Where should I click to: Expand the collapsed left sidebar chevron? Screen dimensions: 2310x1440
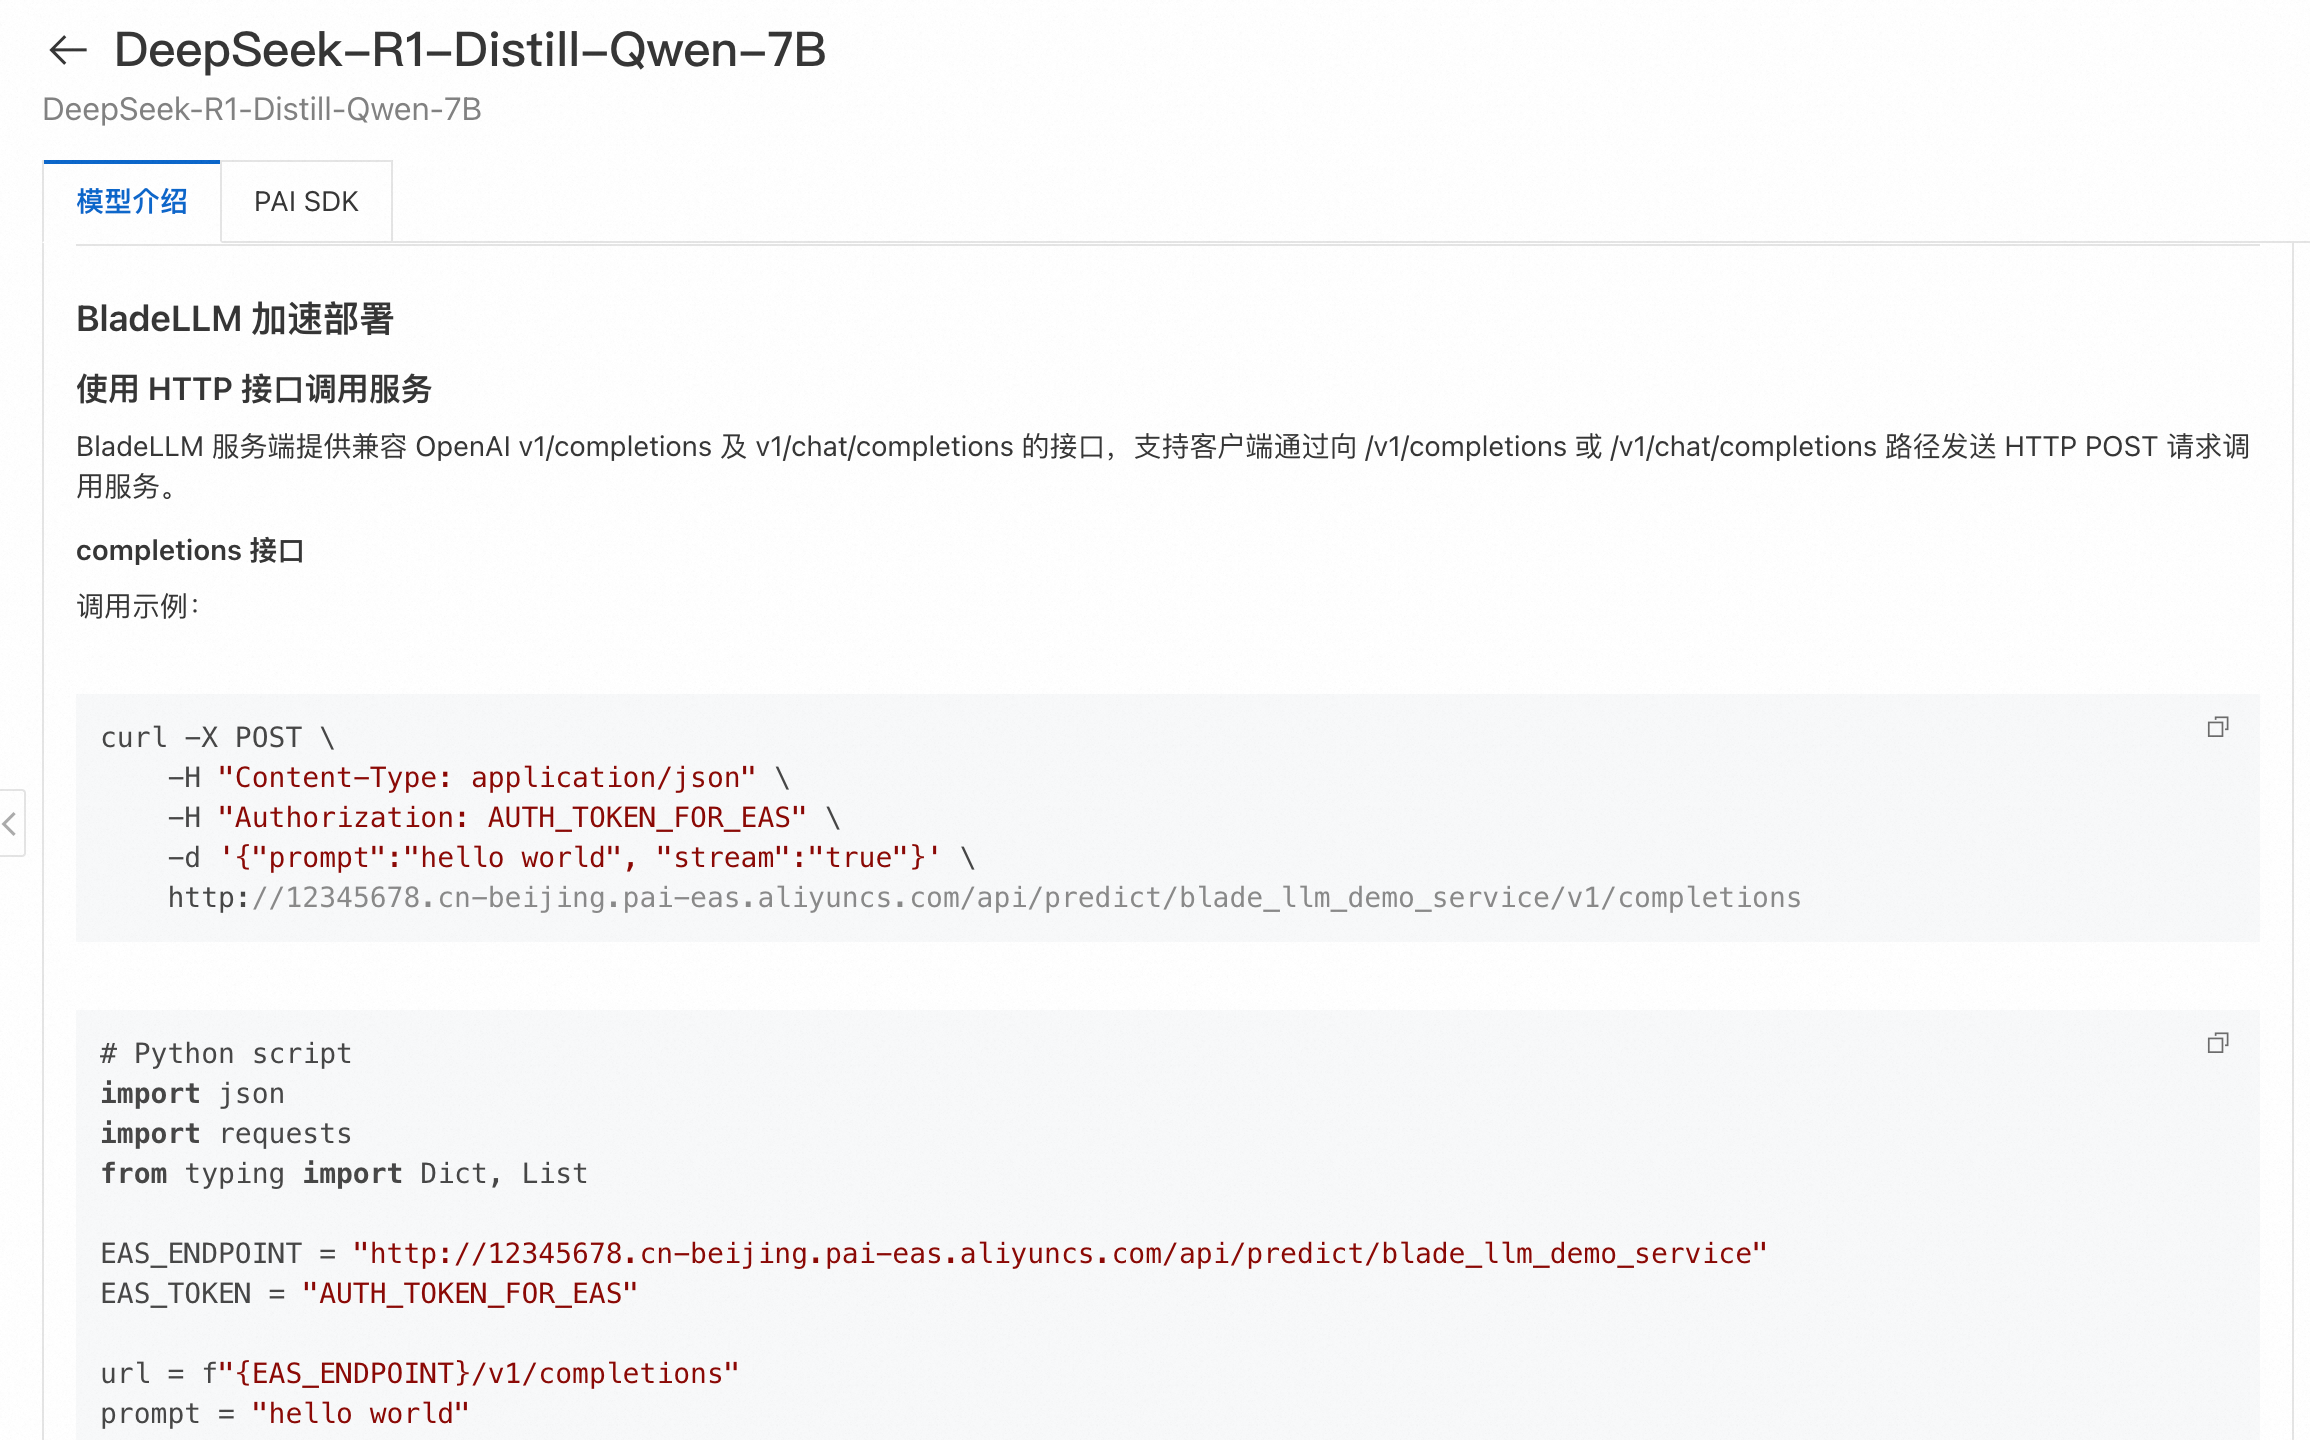(11, 824)
